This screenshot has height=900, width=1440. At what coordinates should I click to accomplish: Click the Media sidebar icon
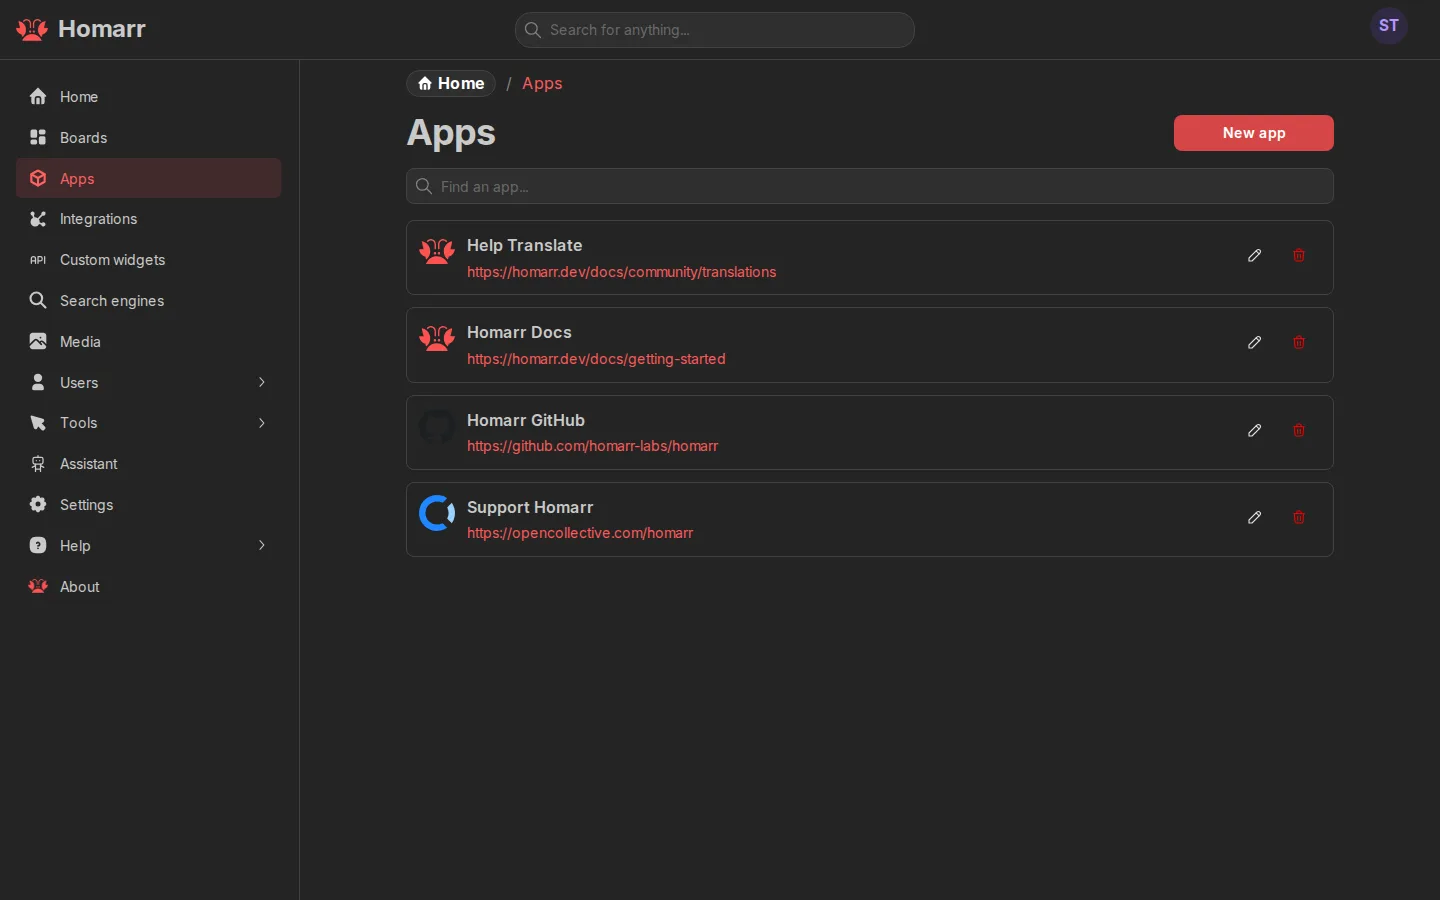38,342
